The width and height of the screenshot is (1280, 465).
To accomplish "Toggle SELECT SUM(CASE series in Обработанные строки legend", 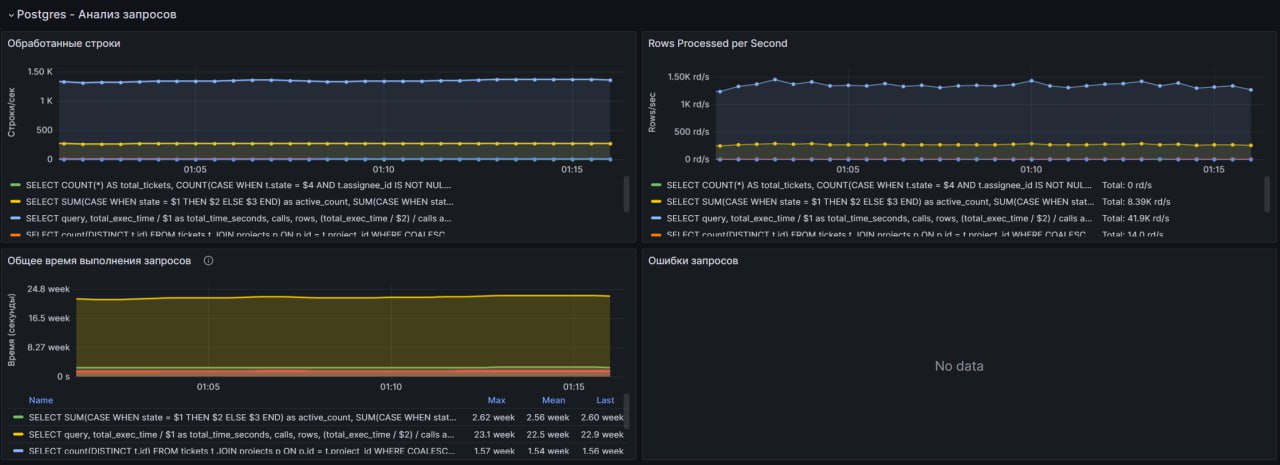I will (x=239, y=201).
